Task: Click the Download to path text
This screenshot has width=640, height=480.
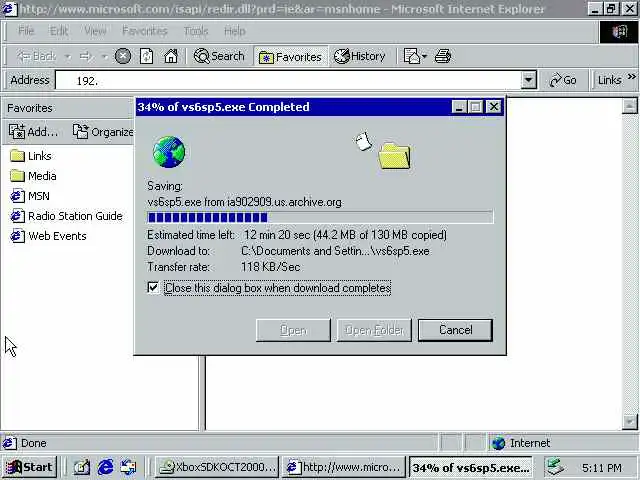Action: click(335, 251)
